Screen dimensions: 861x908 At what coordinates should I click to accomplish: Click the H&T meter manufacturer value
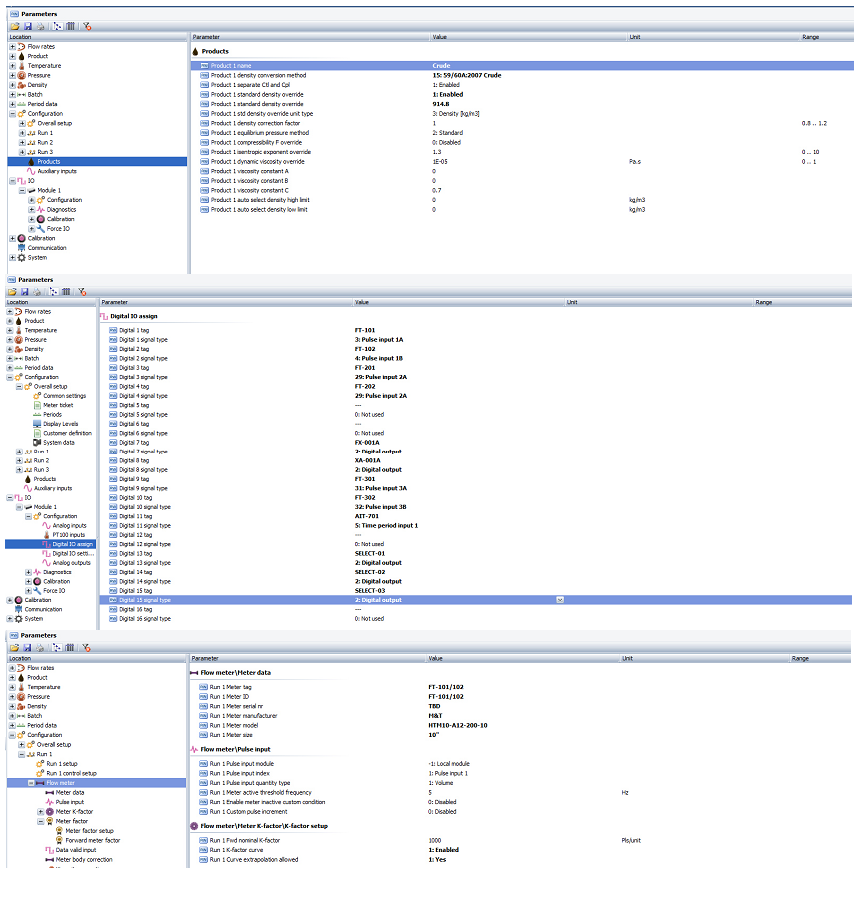click(x=435, y=716)
